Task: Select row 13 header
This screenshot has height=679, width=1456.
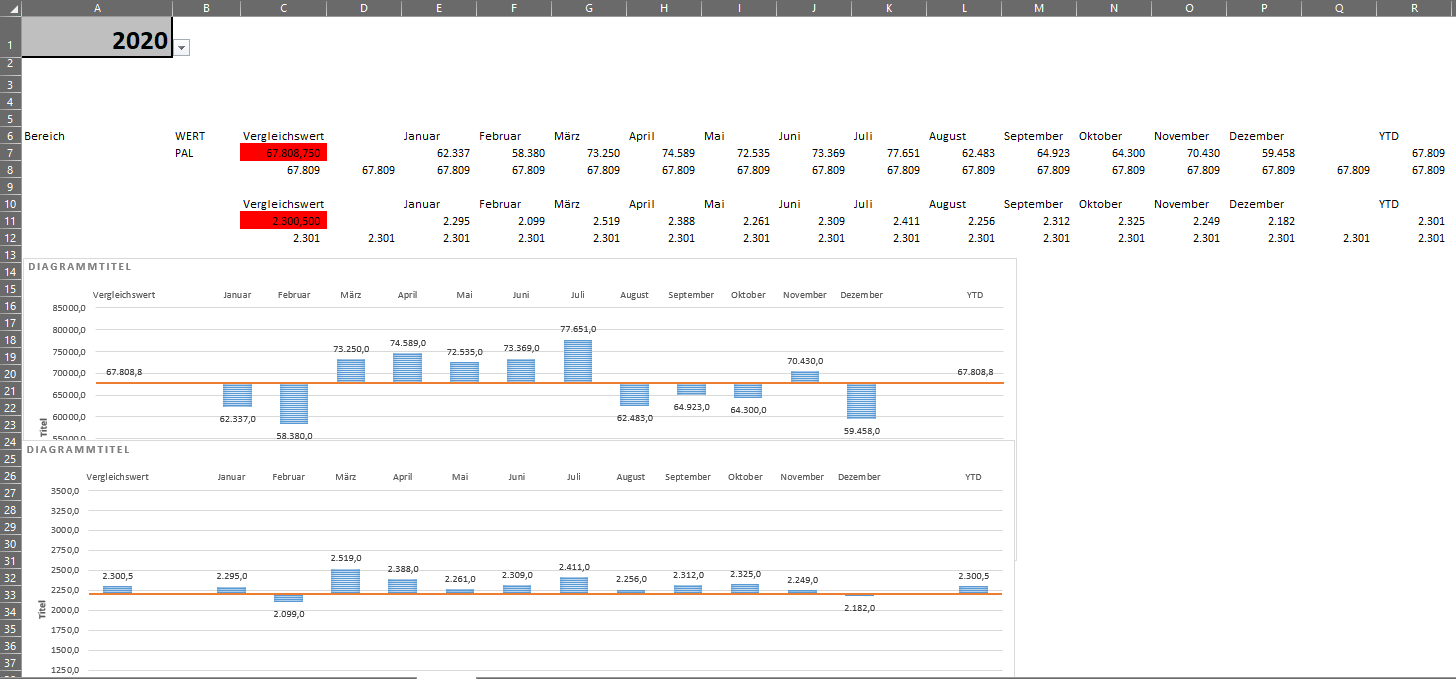Action: 10,255
